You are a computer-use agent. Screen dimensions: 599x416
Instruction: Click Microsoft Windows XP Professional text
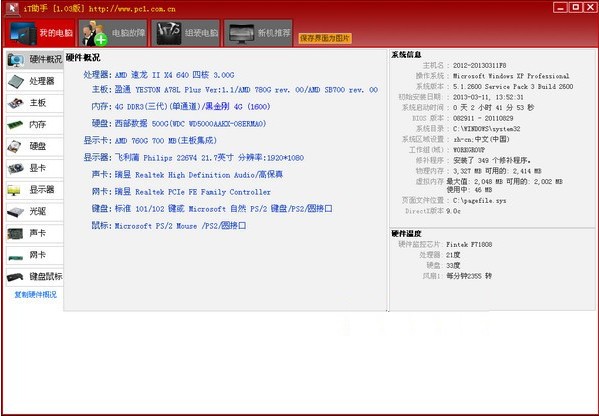coord(511,76)
